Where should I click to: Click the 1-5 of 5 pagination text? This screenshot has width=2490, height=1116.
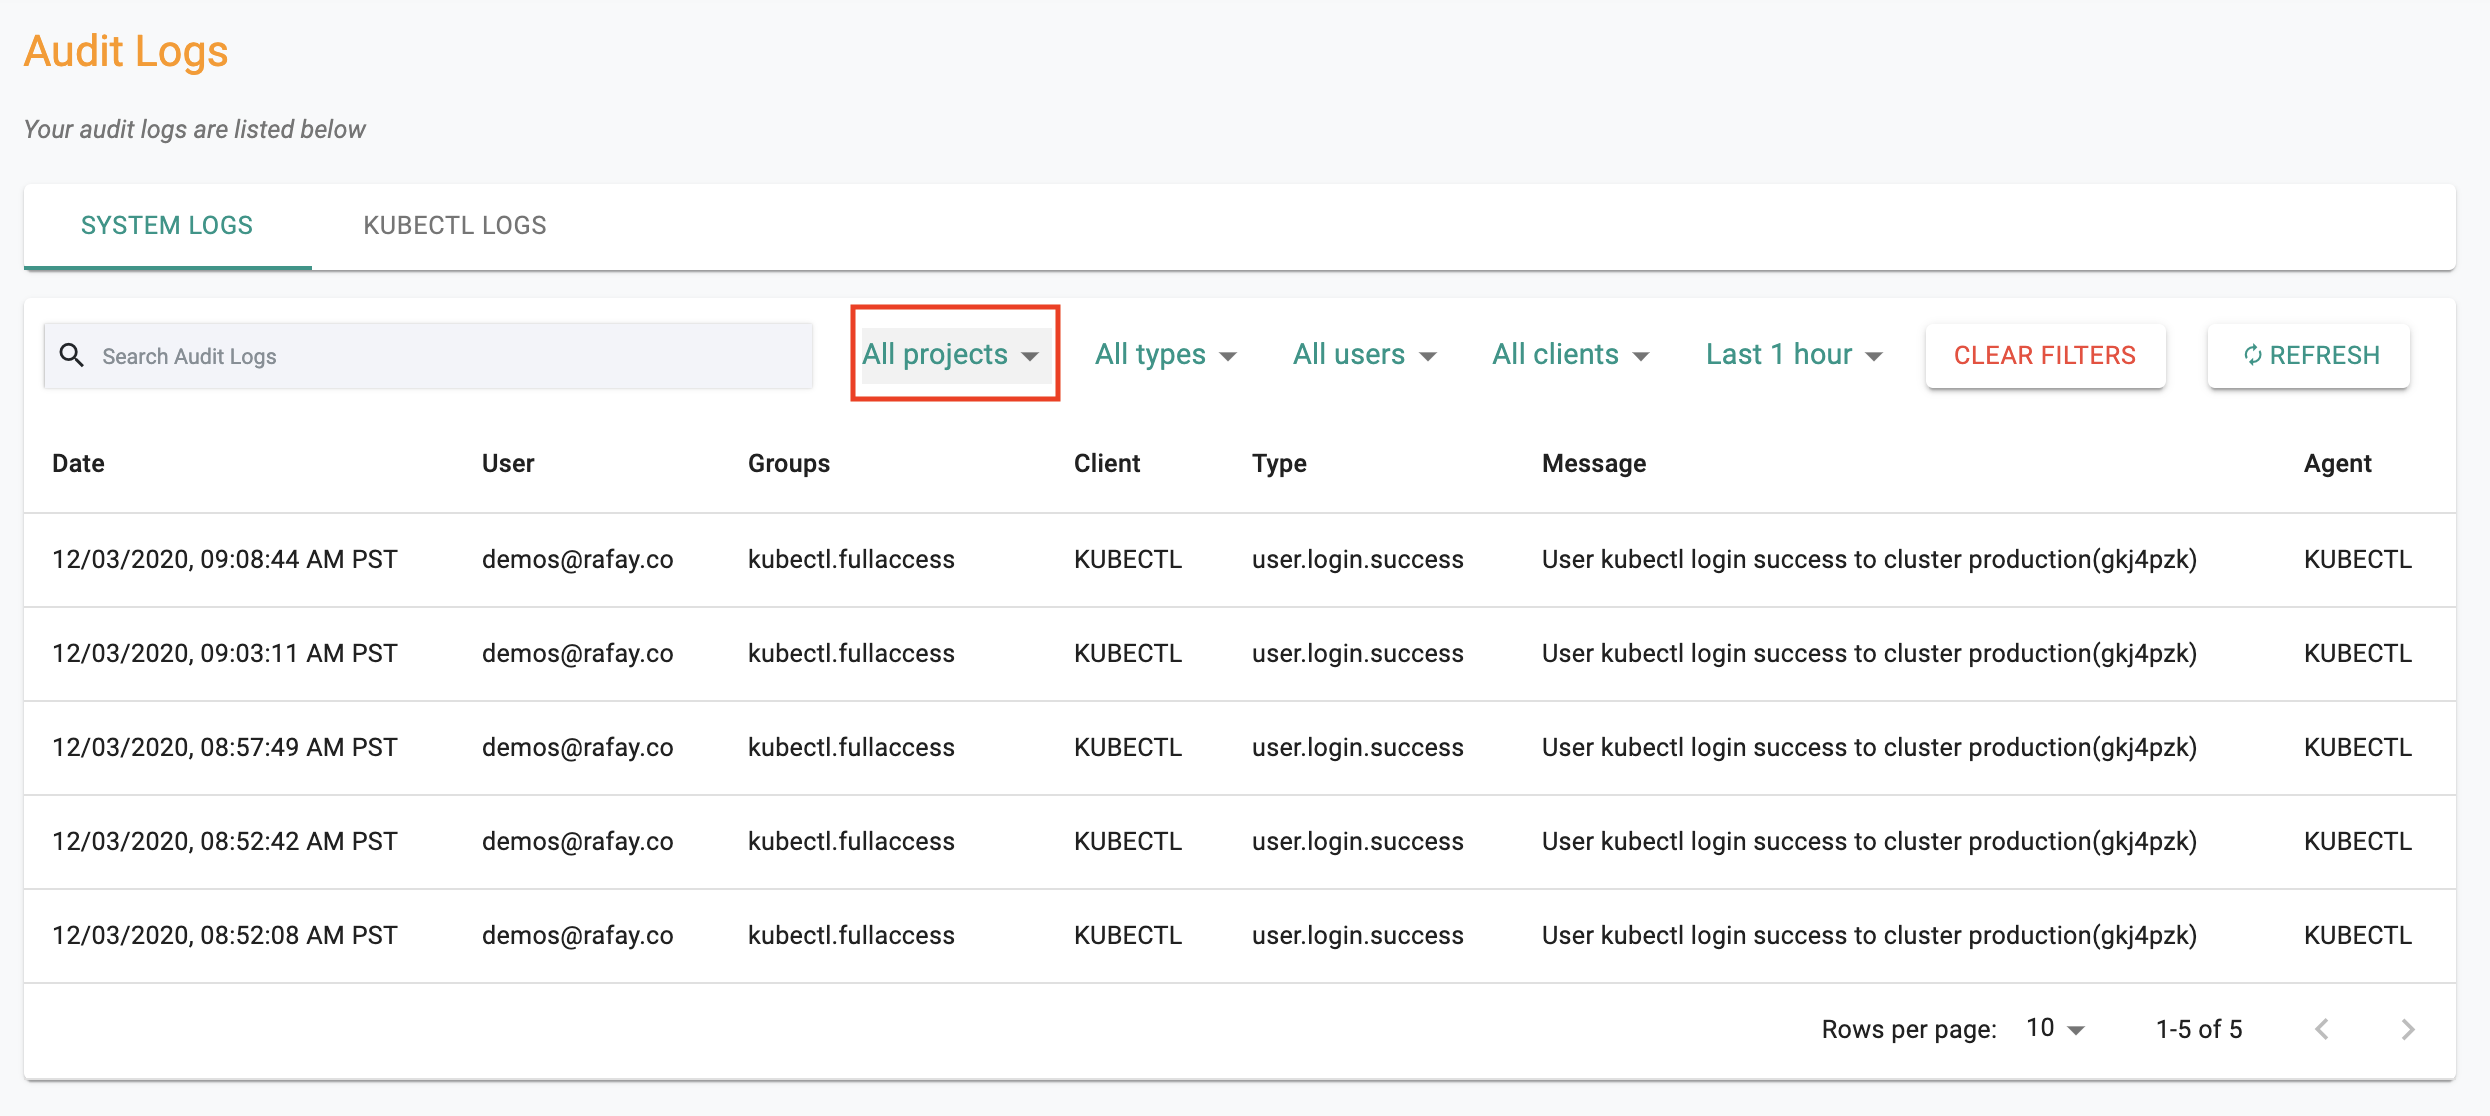tap(2199, 1029)
